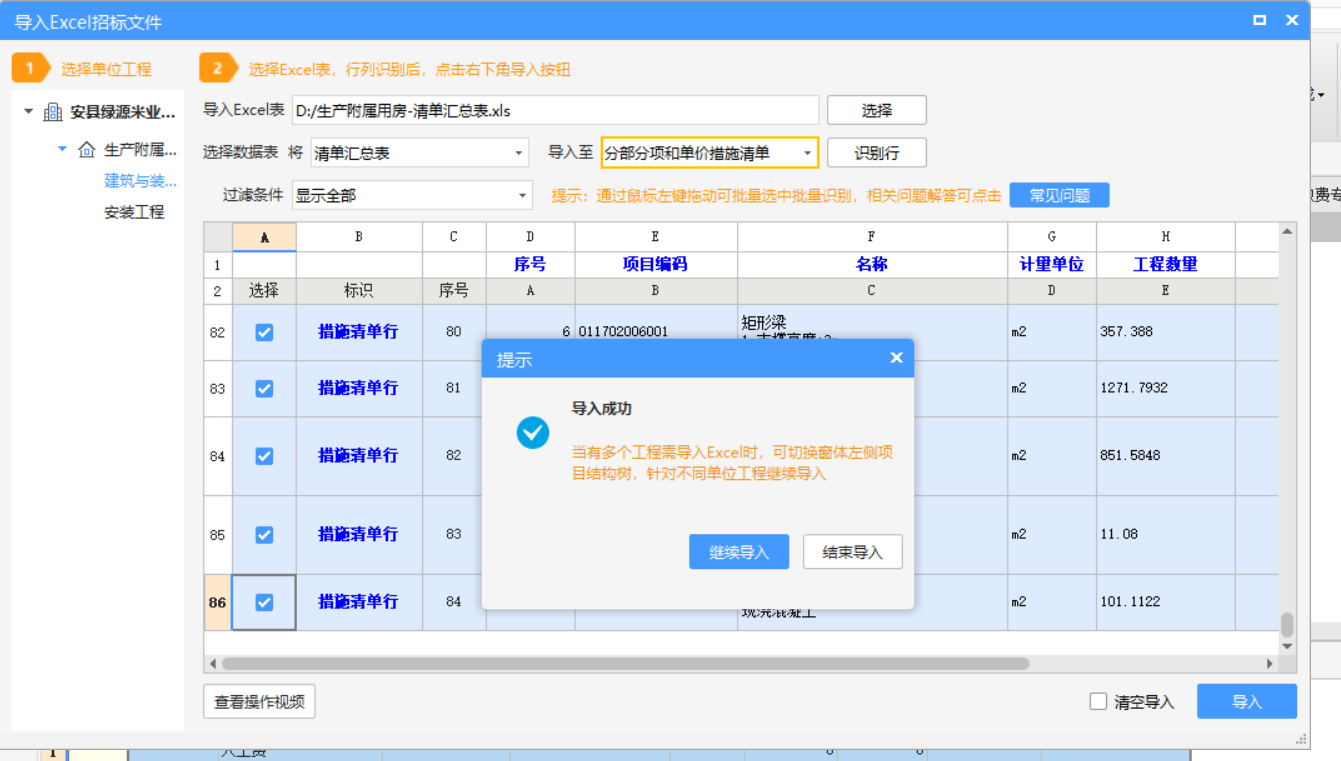Click the 继续导入 button in the dialog
The height and width of the screenshot is (761, 1341).
pos(739,552)
